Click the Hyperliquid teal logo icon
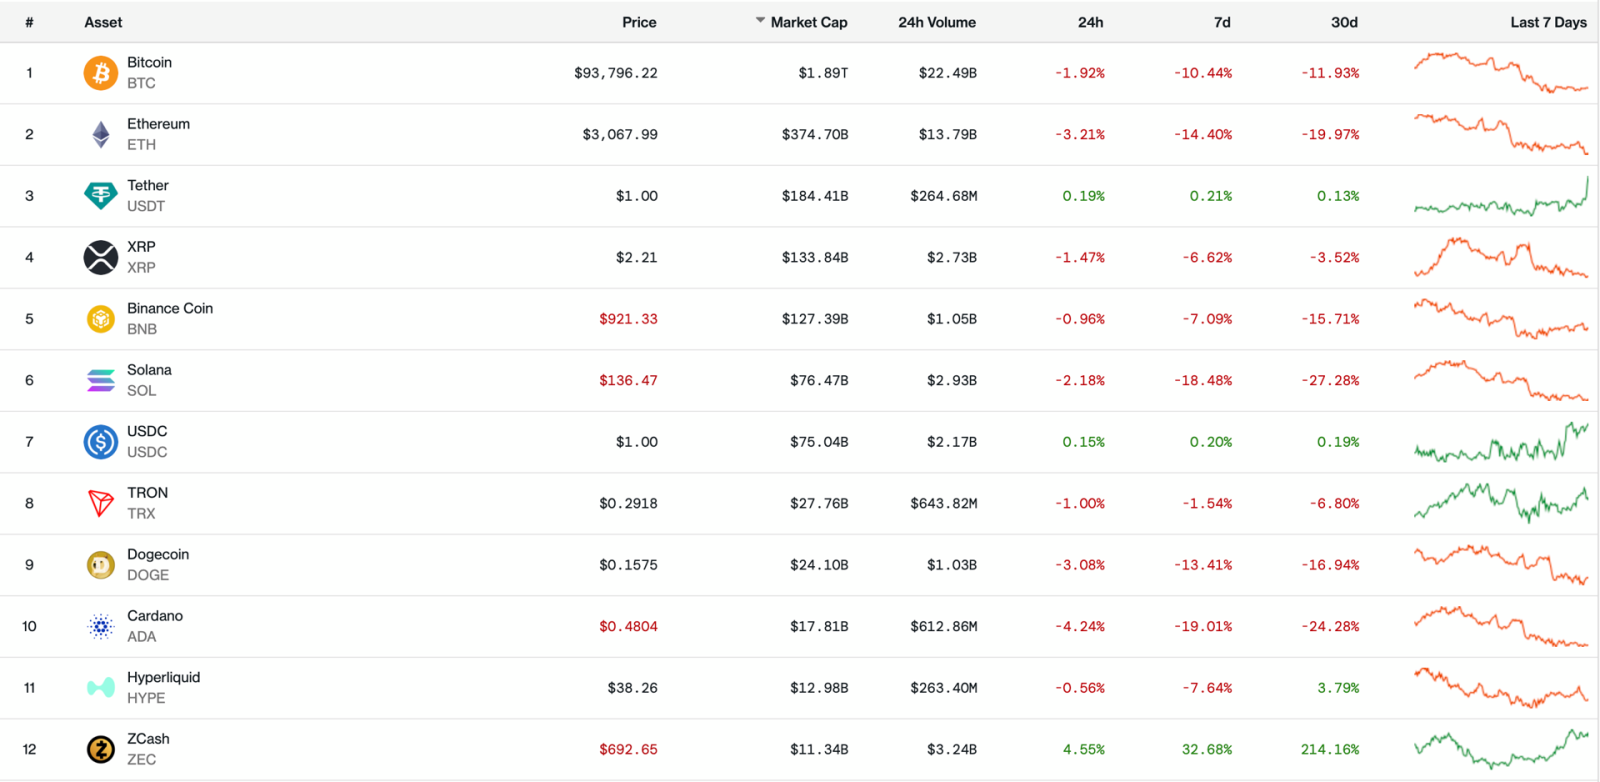 tap(100, 688)
